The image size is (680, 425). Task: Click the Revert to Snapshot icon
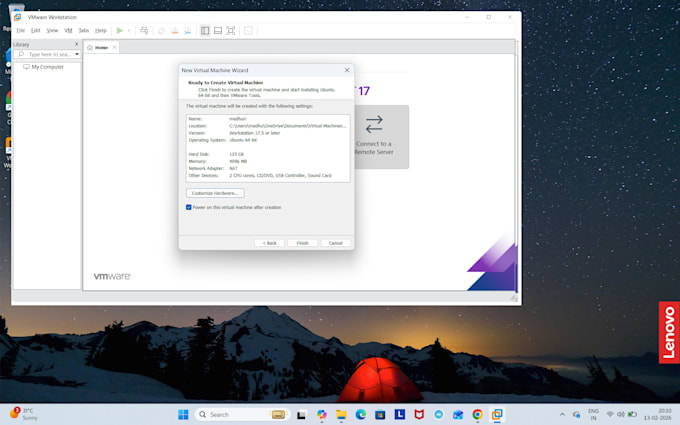pyautogui.click(x=175, y=30)
